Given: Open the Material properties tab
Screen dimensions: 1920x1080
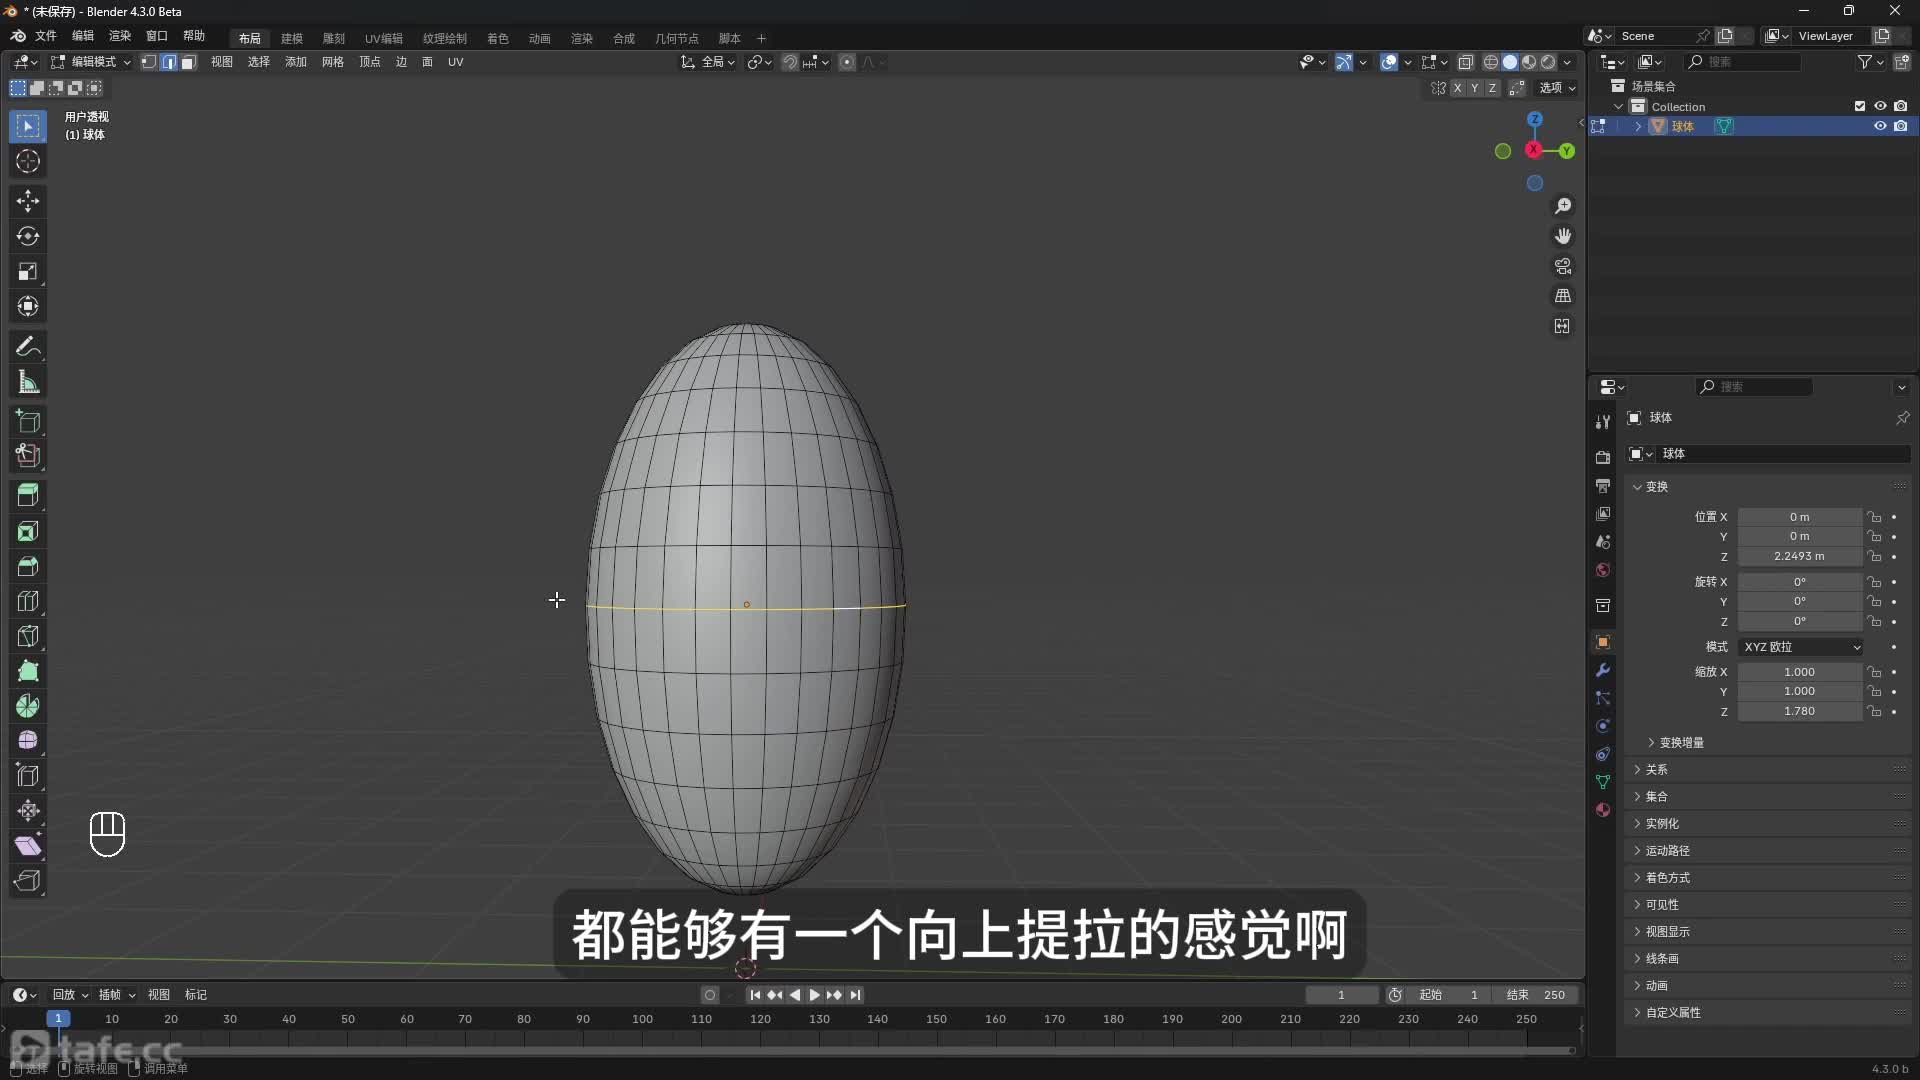Looking at the screenshot, I should [1602, 810].
